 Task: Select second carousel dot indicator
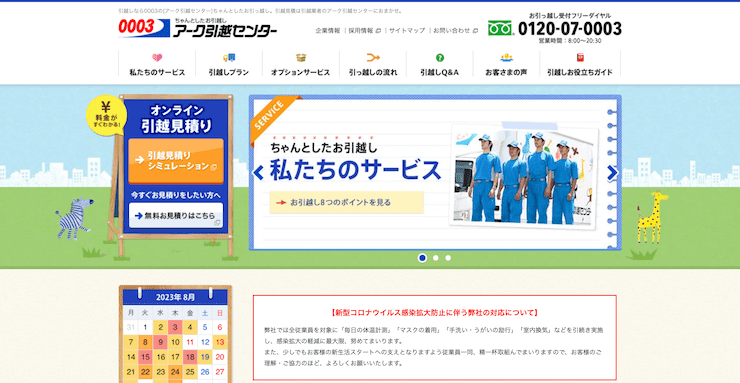pos(436,258)
